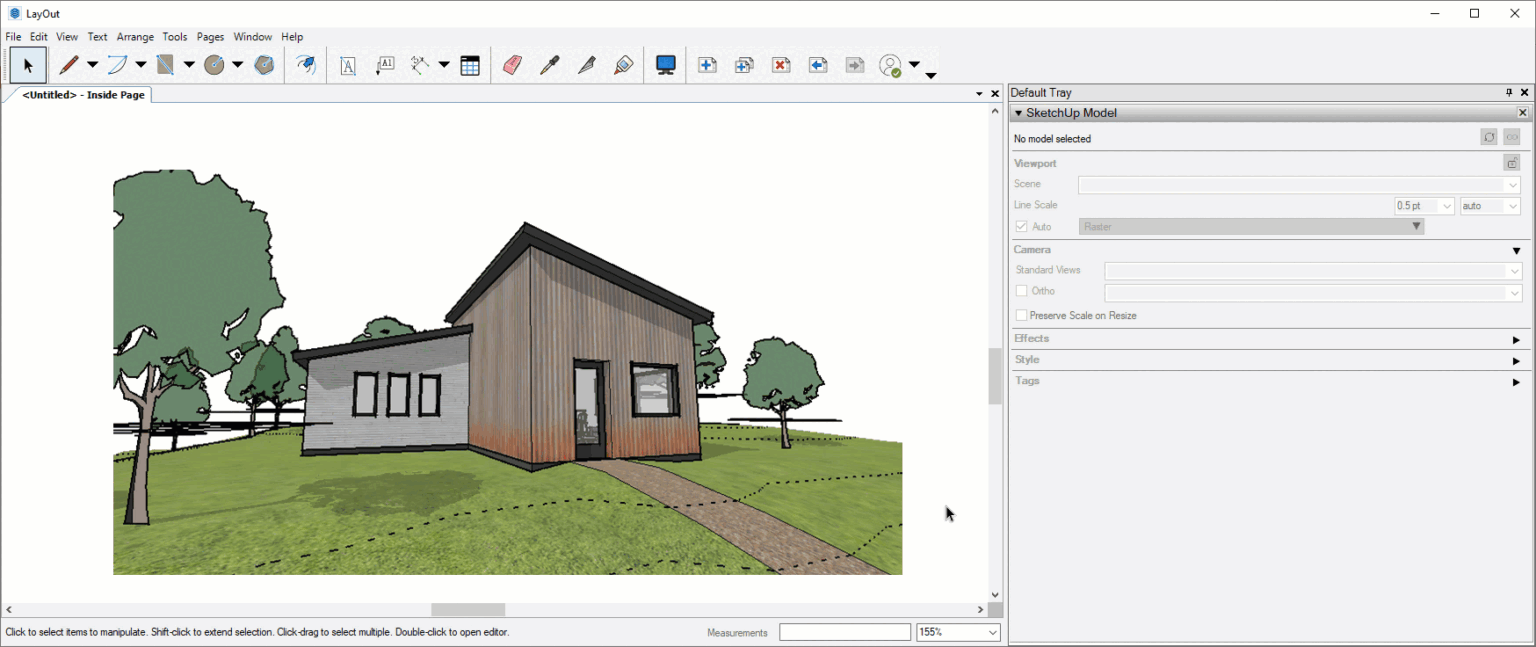Image resolution: width=1536 pixels, height=647 pixels.
Task: Toggle the Auto line scale checkbox
Action: click(1021, 226)
